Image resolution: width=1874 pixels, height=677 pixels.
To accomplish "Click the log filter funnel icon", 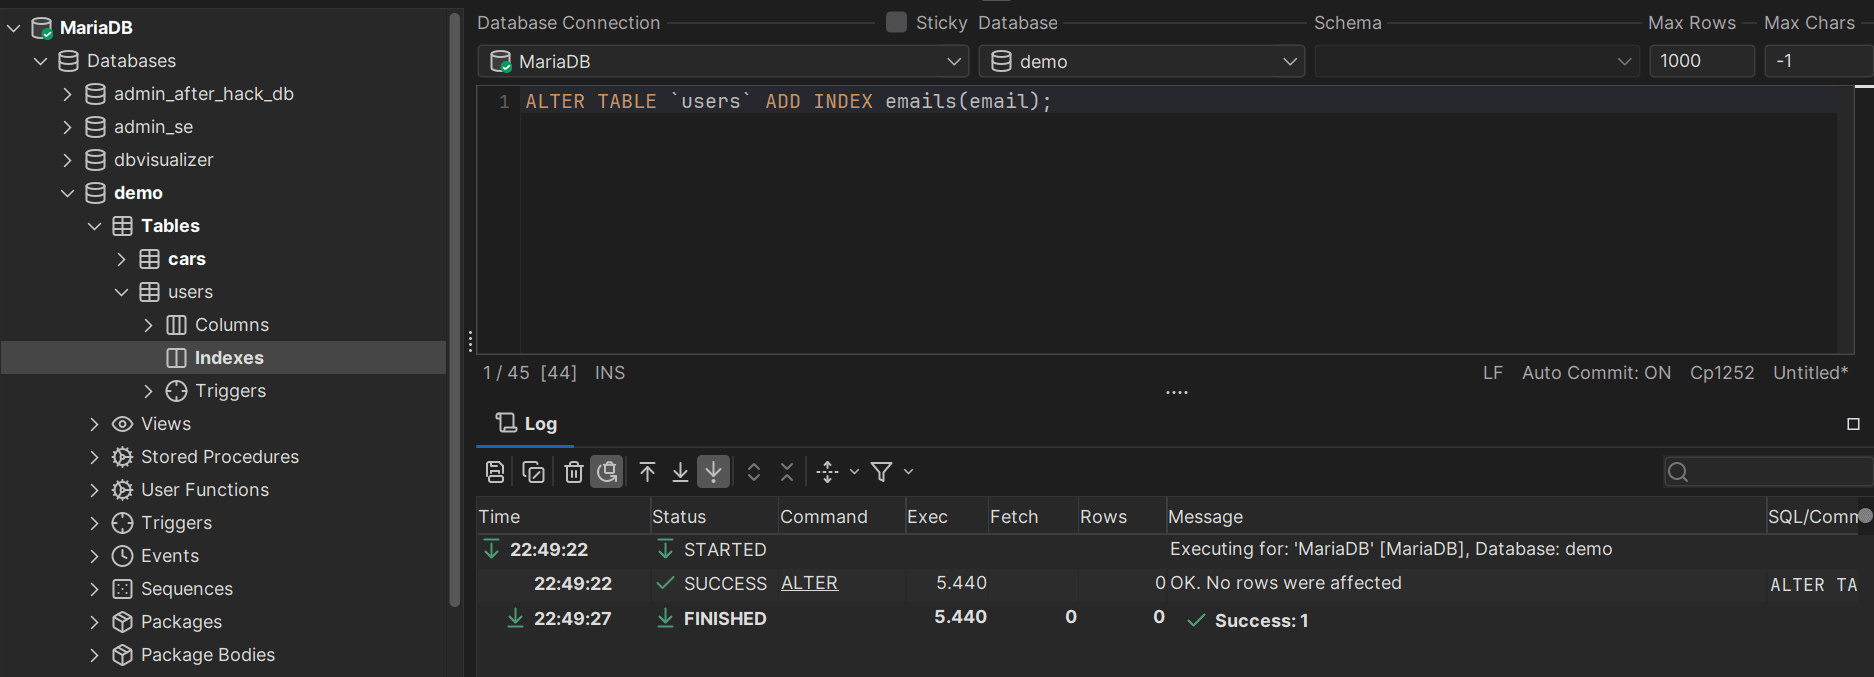I will [881, 472].
